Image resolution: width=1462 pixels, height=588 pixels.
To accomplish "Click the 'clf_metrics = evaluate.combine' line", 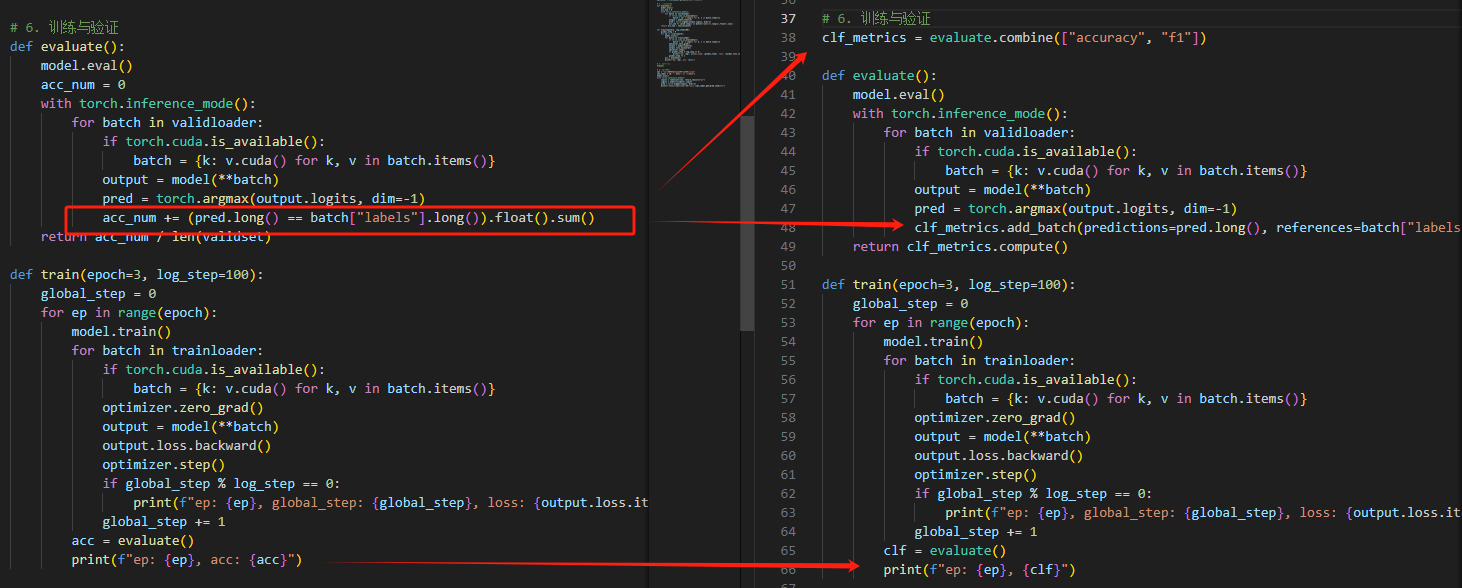I will click(1015, 38).
